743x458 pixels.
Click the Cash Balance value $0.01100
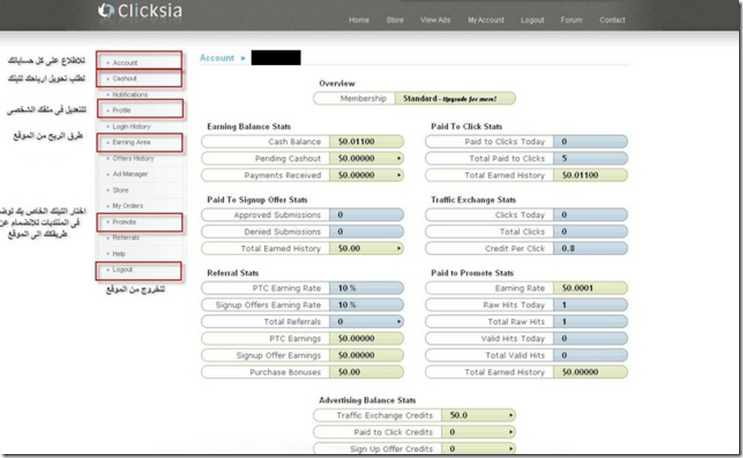(x=356, y=142)
